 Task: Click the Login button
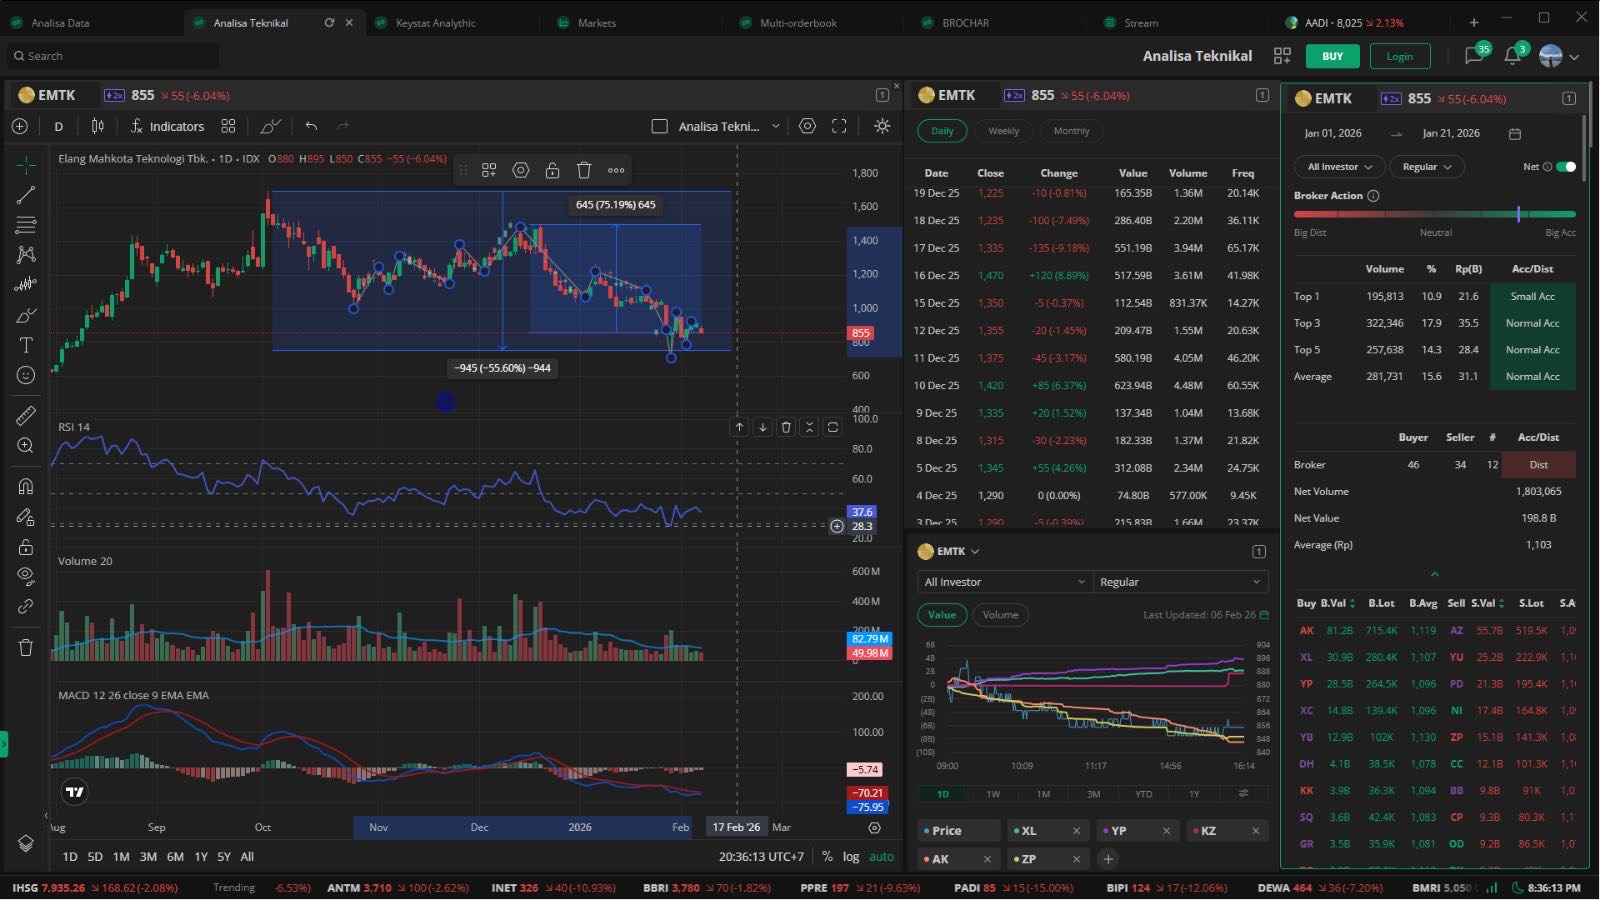(1399, 56)
